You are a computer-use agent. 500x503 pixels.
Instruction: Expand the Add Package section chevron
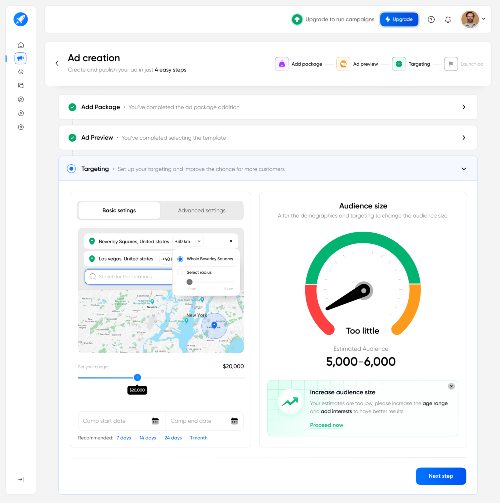[x=464, y=107]
